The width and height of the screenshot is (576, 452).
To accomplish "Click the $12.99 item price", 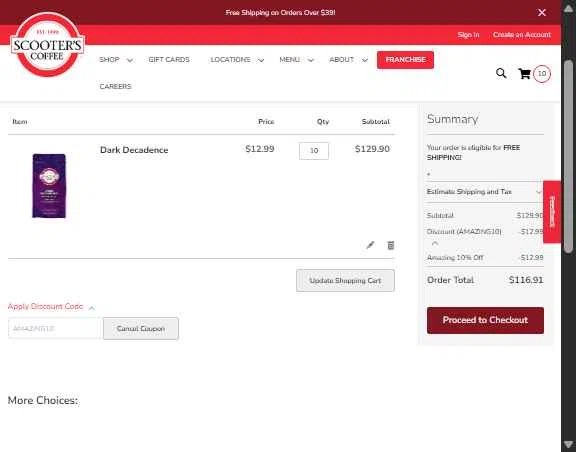I will pyautogui.click(x=260, y=149).
